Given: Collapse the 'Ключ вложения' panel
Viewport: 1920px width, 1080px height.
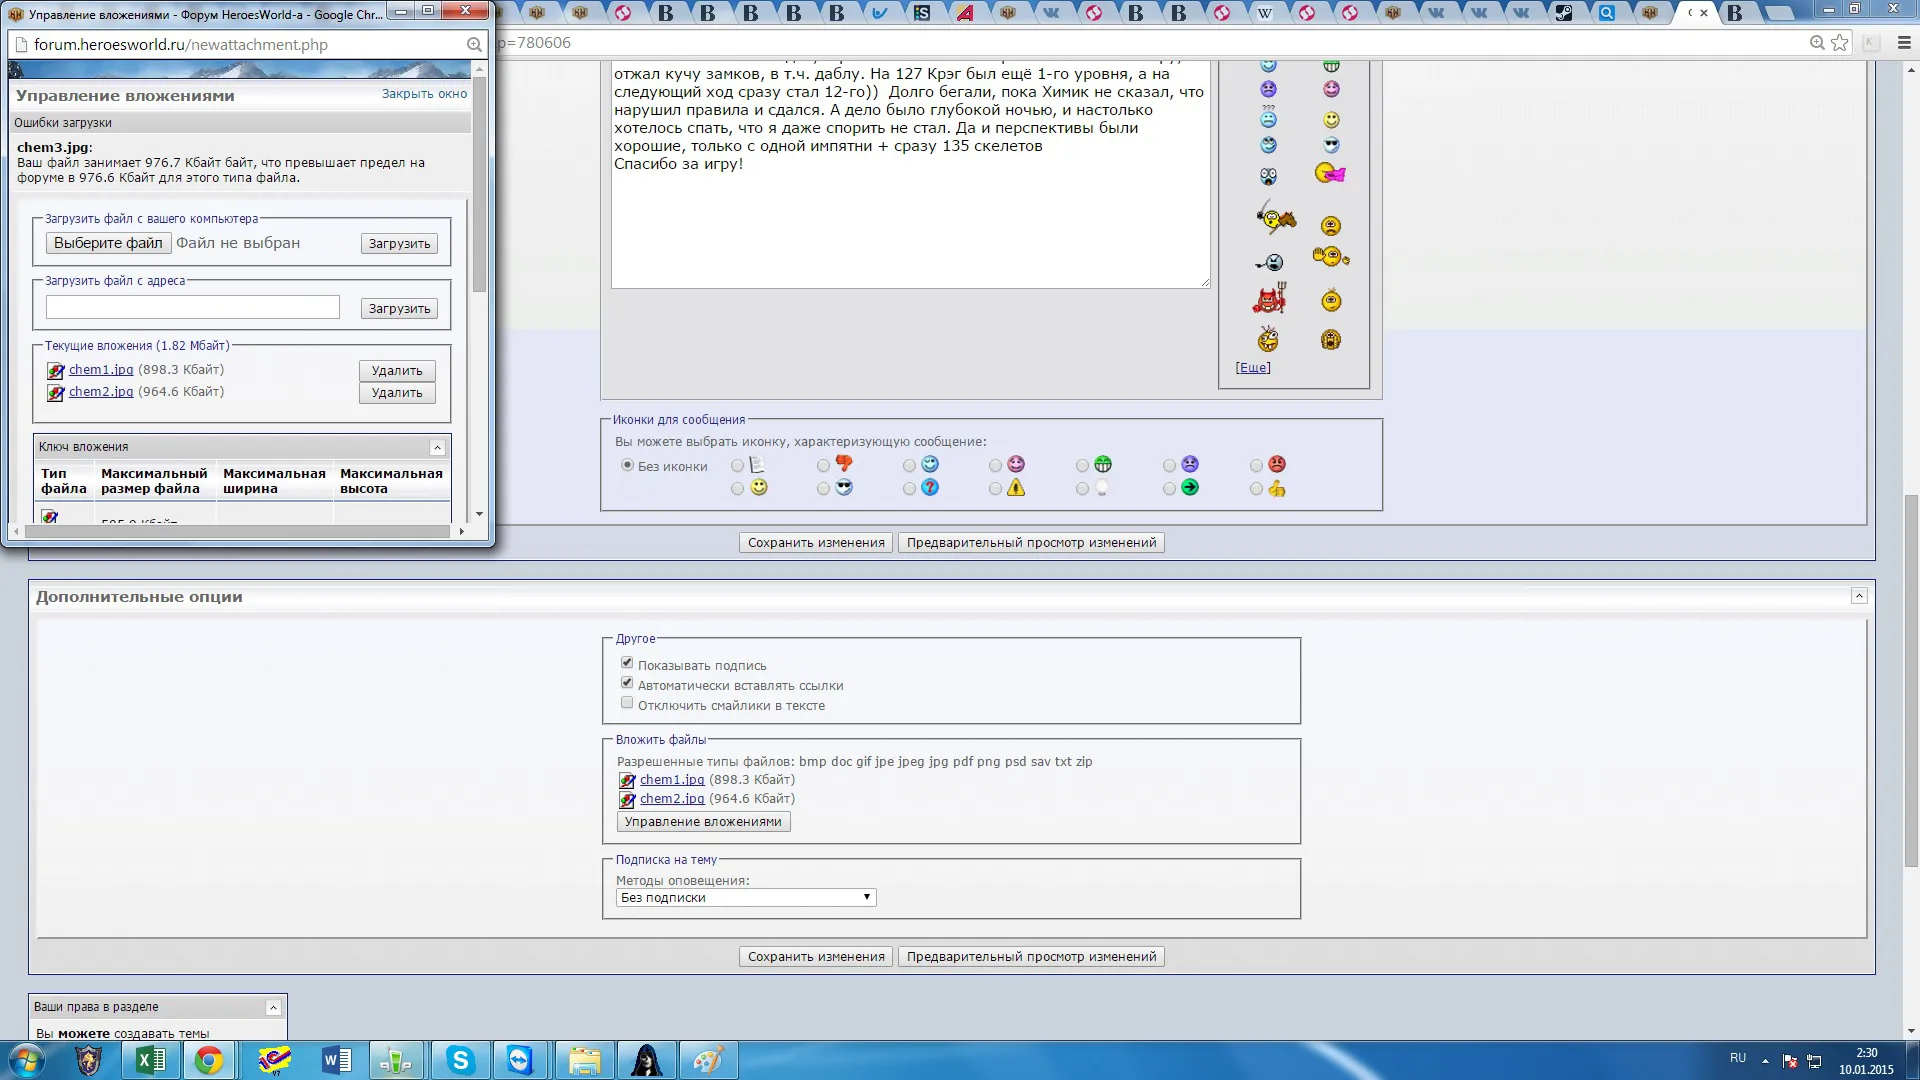Looking at the screenshot, I should tap(437, 447).
